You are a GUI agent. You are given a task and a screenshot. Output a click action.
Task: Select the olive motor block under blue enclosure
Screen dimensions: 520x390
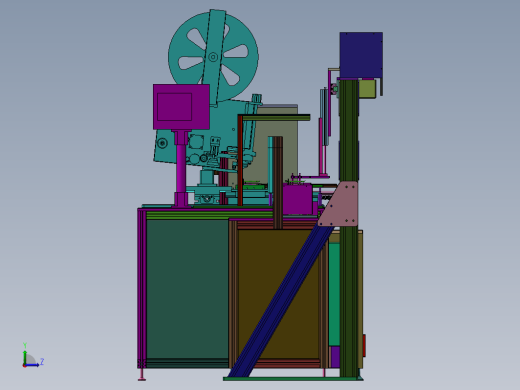(367, 89)
